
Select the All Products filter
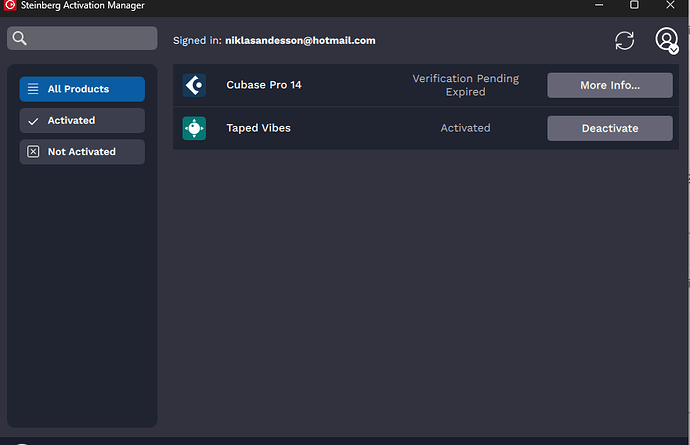point(82,89)
